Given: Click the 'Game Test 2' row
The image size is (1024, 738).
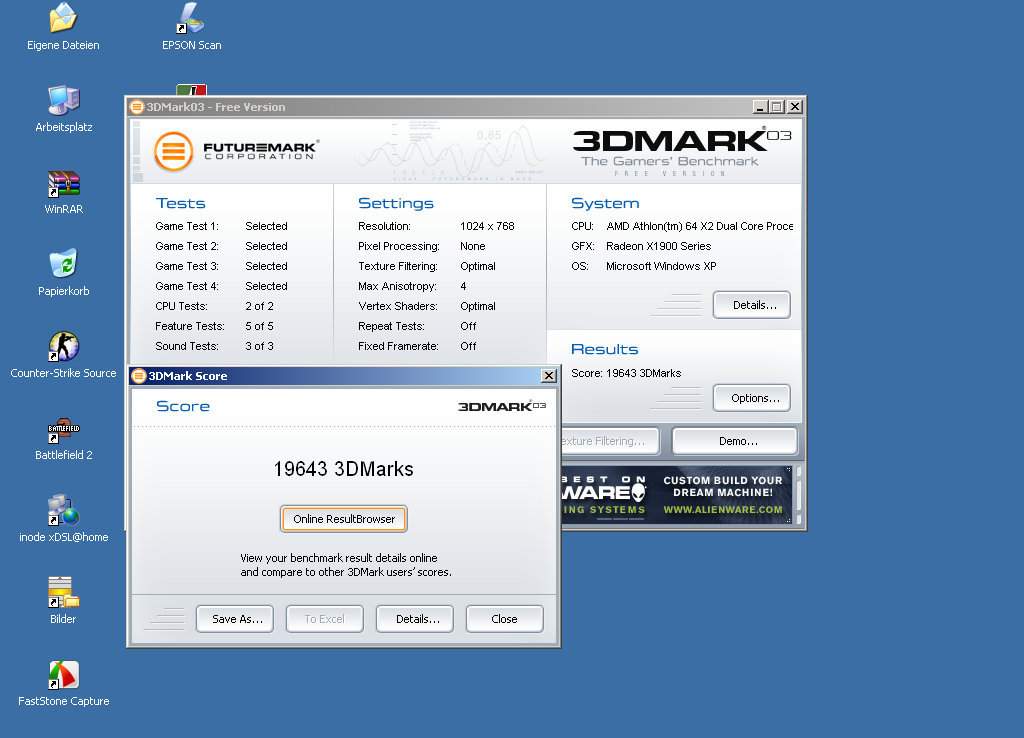Looking at the screenshot, I should click(221, 246).
